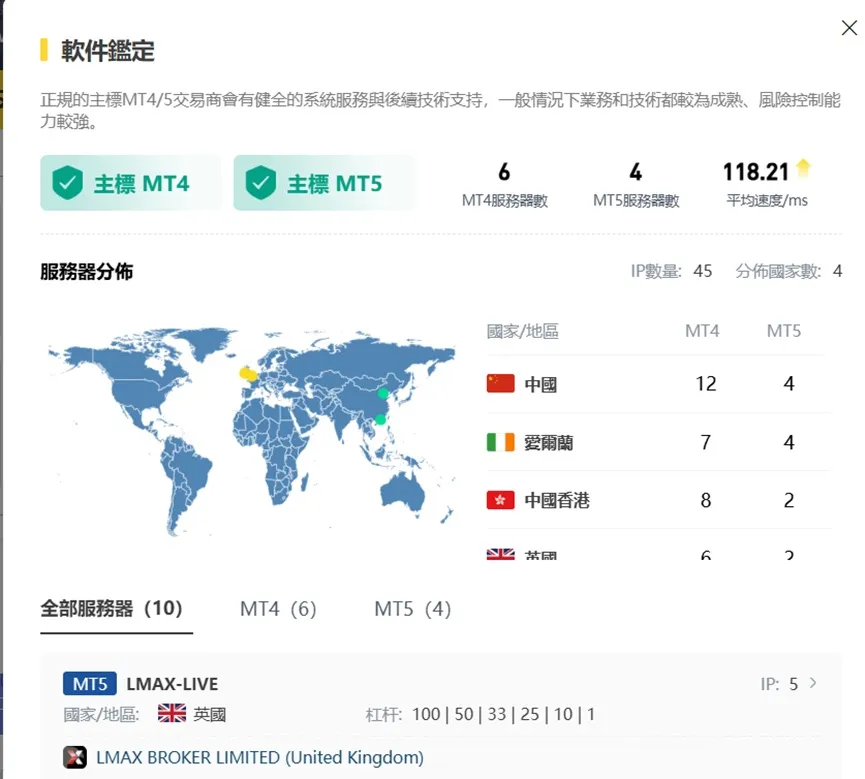Viewport: 865px width, 779px height.
Task: Click the MT4 value 7 for 愛爾蘭
Action: [x=706, y=442]
